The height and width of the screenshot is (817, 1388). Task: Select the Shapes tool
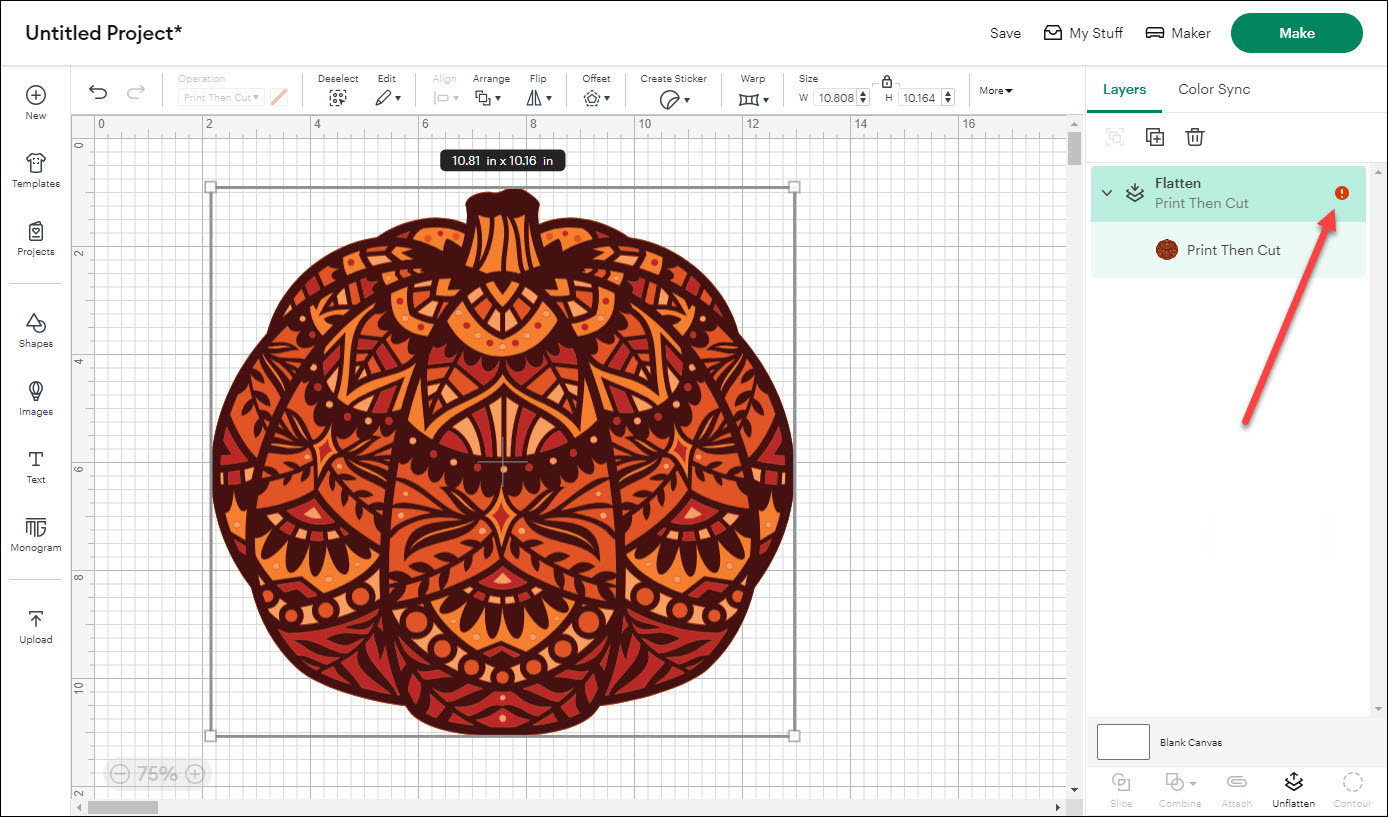(36, 330)
